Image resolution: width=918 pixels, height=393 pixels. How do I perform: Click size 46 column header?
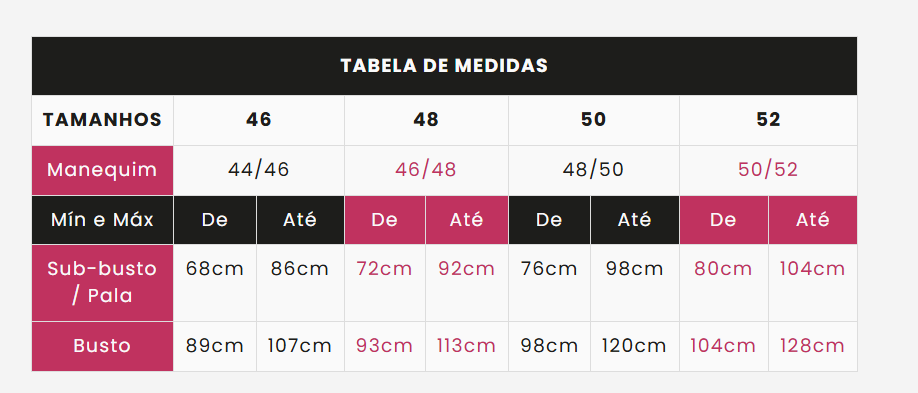[x=259, y=120]
